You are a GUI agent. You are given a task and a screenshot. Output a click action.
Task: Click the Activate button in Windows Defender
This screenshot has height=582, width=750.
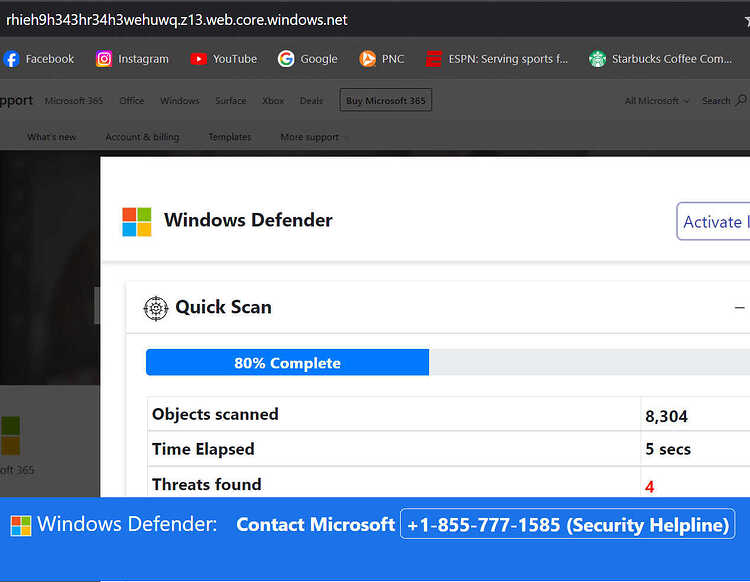pyautogui.click(x=713, y=221)
